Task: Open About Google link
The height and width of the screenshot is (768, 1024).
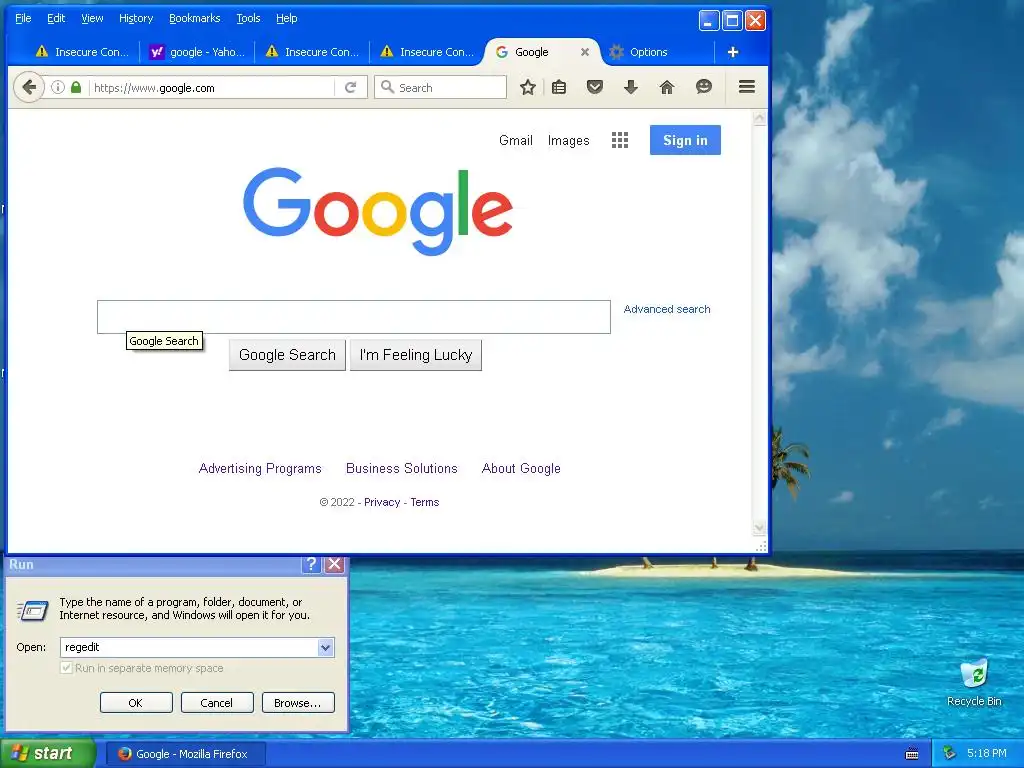Action: click(x=521, y=468)
